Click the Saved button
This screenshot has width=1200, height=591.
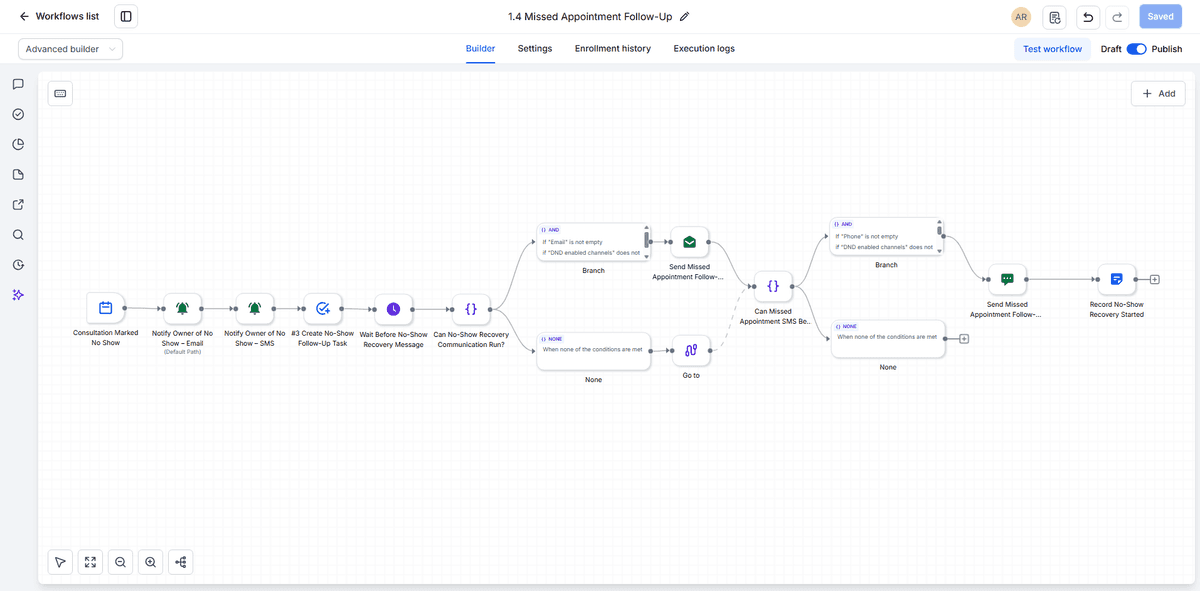1160,17
